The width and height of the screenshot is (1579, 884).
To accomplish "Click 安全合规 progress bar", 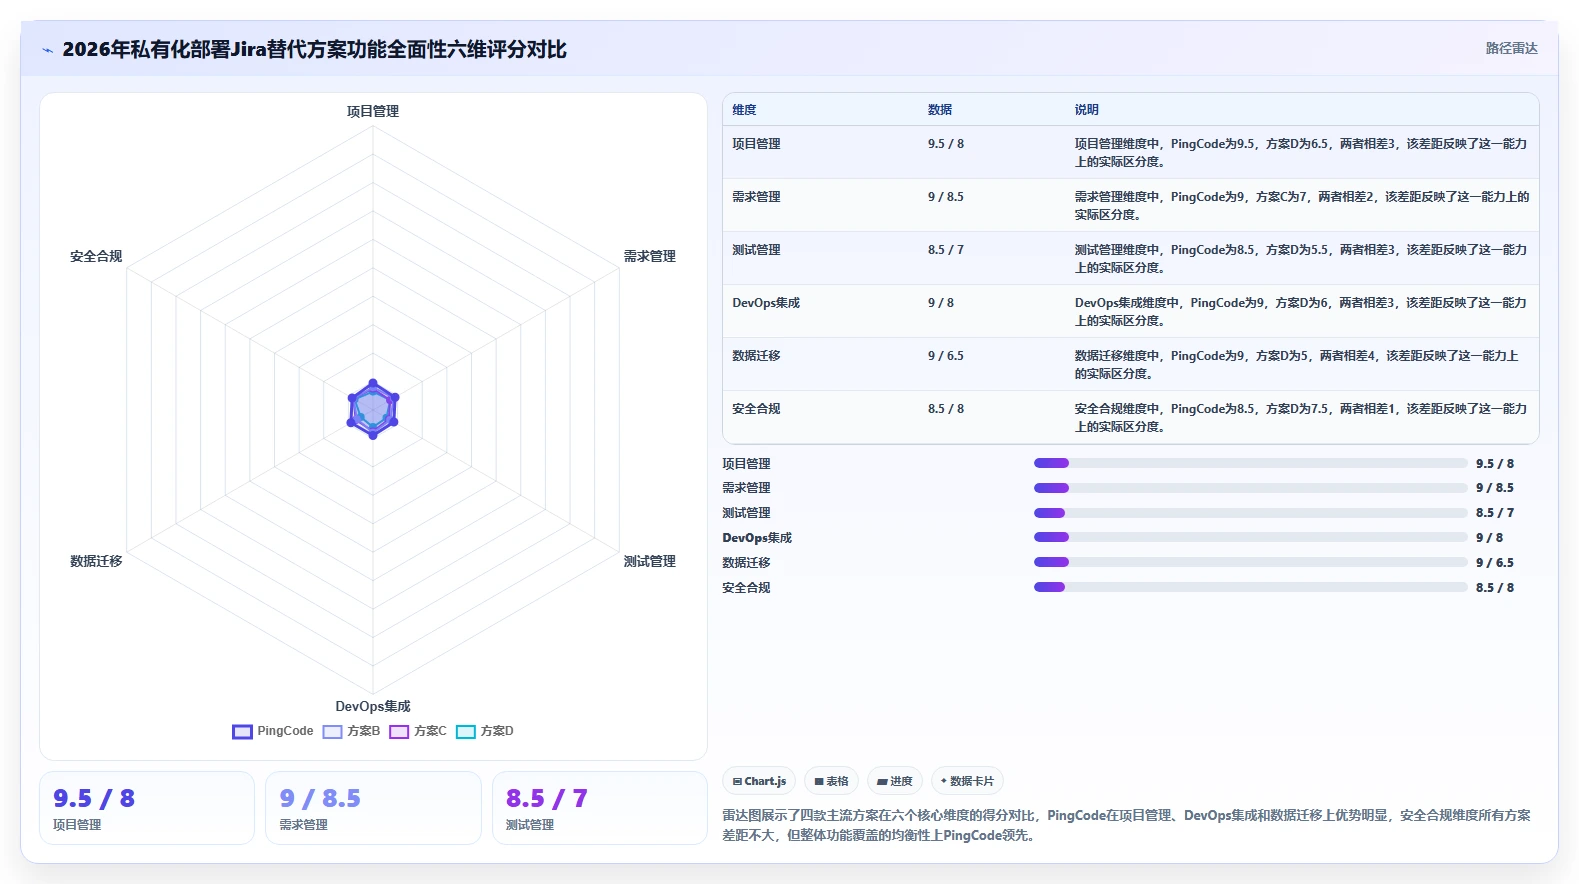I will point(1251,587).
